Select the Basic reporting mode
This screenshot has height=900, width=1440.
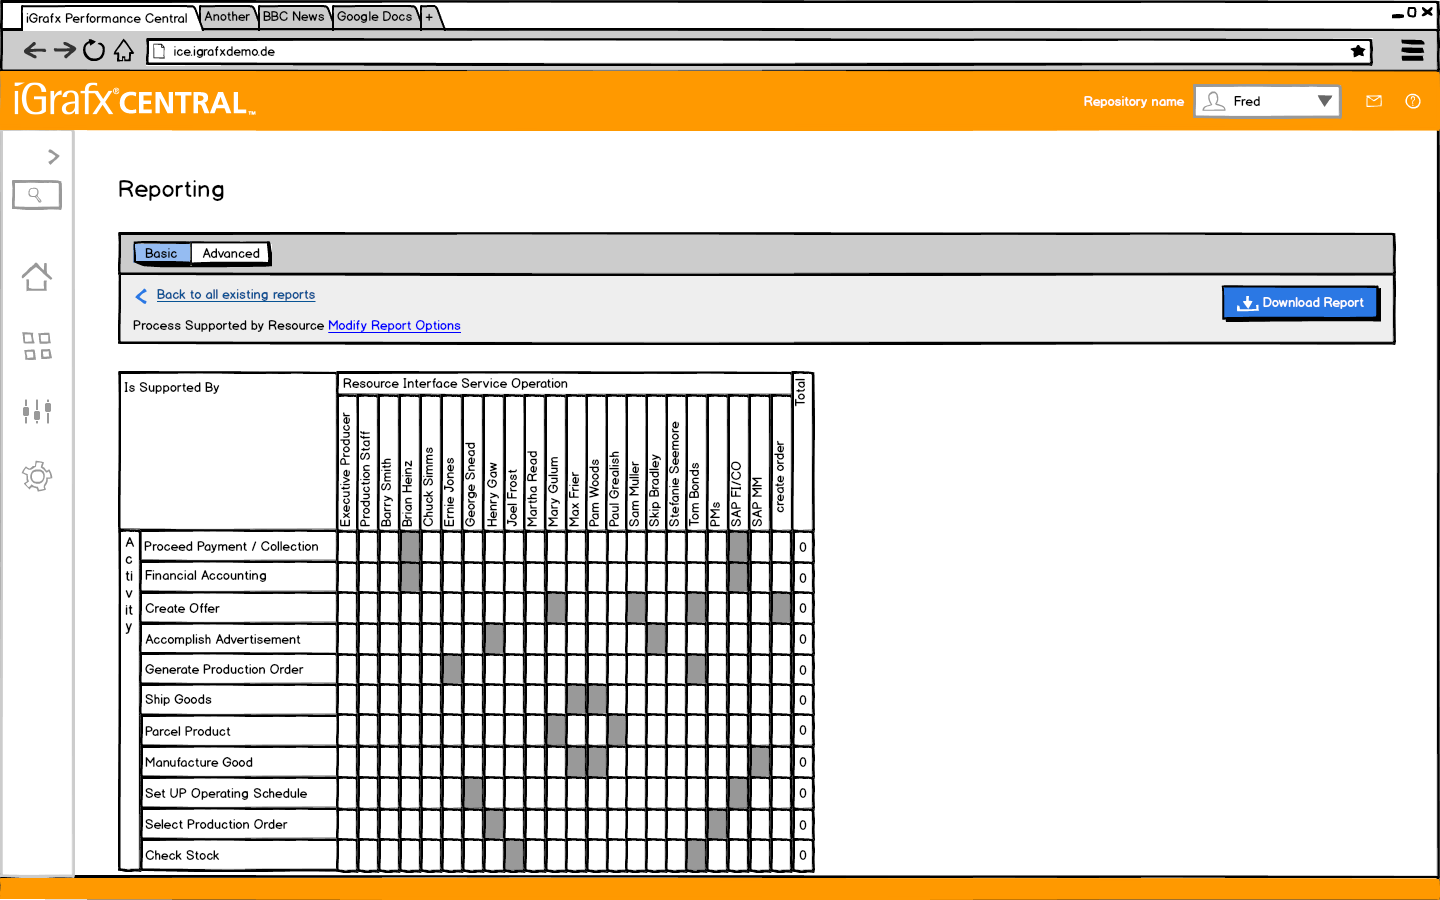(162, 253)
